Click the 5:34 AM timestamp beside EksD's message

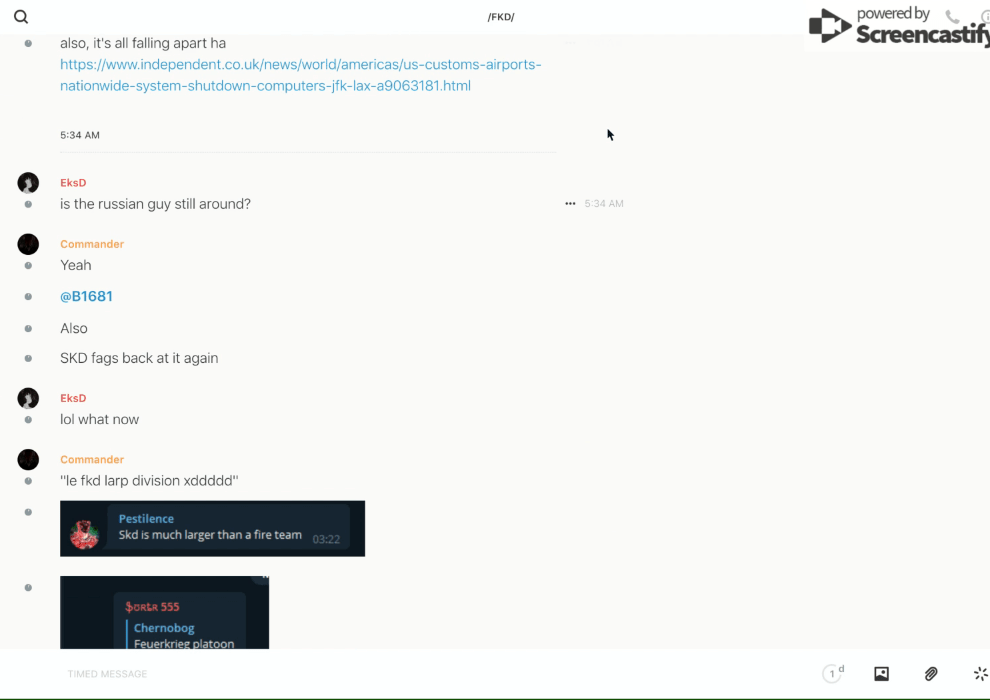coord(604,204)
